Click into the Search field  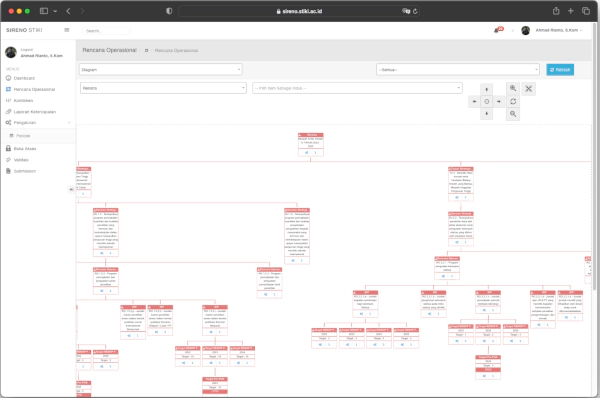click(x=106, y=31)
